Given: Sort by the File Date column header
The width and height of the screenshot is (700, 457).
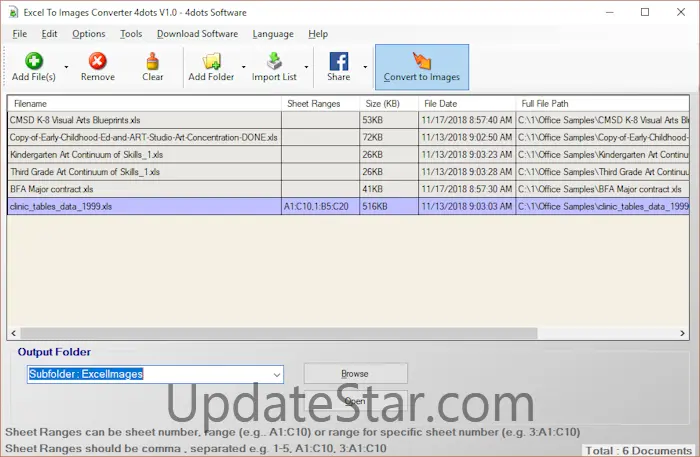Looking at the screenshot, I should point(467,104).
